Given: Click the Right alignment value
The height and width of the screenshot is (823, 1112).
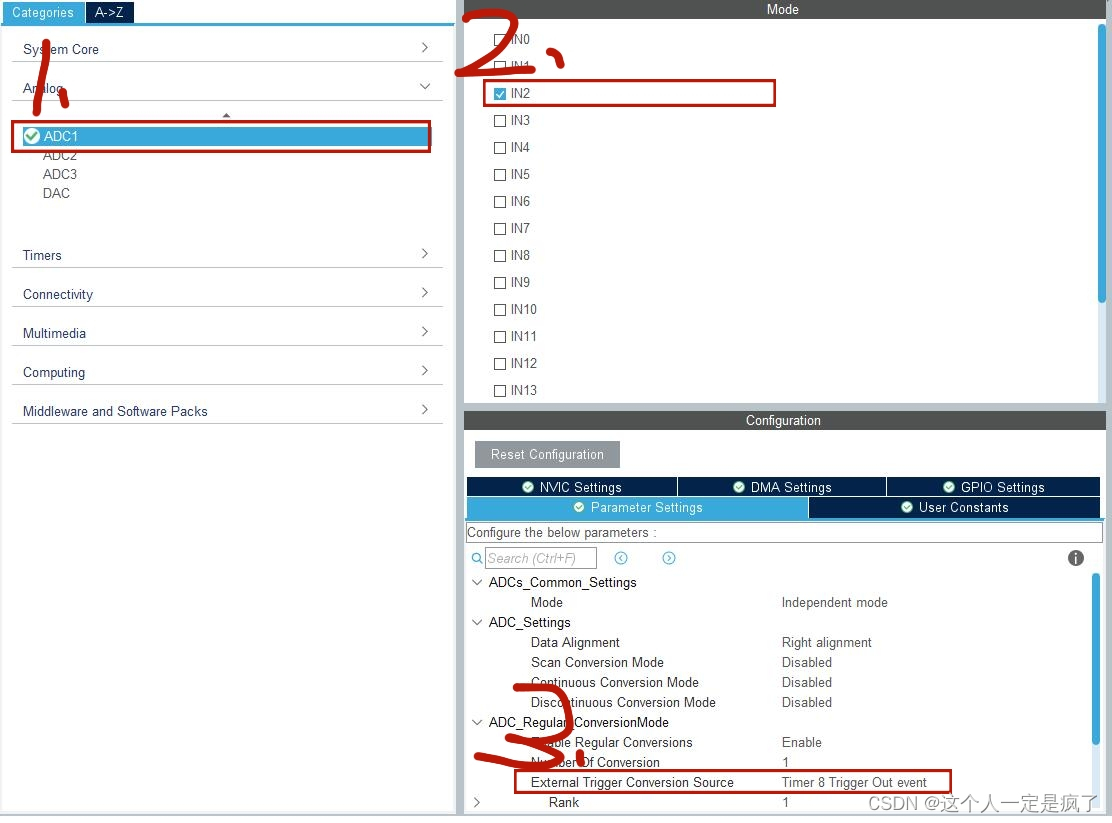Looking at the screenshot, I should [x=826, y=642].
